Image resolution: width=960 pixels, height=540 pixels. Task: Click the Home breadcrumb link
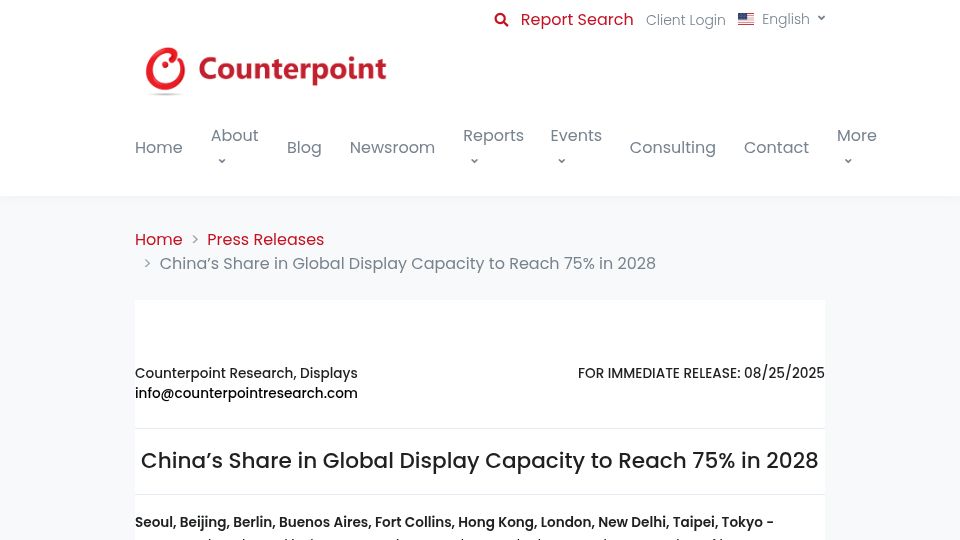[x=159, y=239]
